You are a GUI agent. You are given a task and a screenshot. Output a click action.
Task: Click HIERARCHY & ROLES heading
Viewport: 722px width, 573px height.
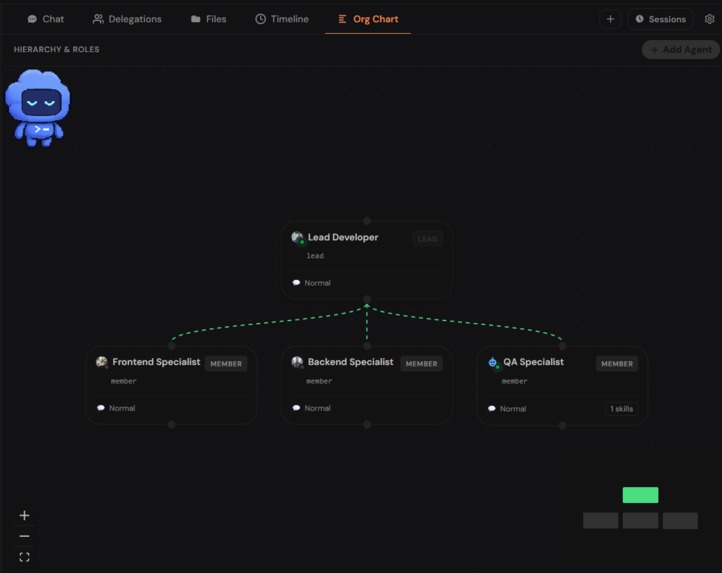(x=57, y=49)
